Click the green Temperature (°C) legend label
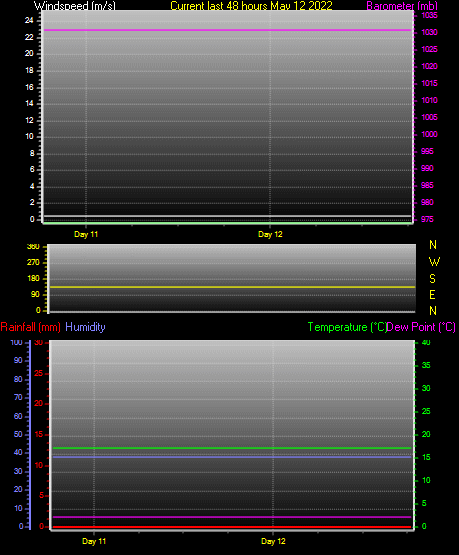Screen dimensions: 459x555 (347, 327)
